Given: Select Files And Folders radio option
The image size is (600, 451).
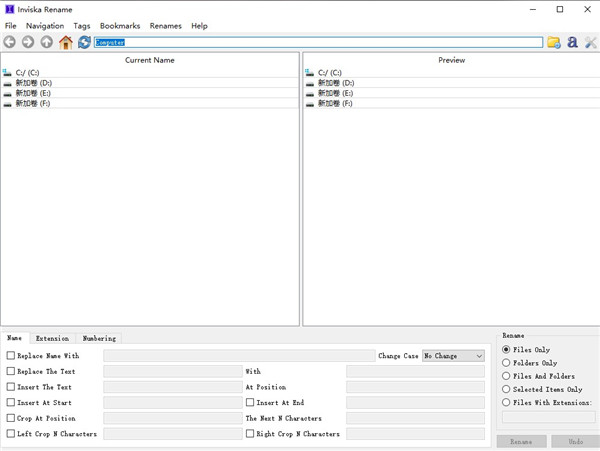Looking at the screenshot, I should [506, 376].
